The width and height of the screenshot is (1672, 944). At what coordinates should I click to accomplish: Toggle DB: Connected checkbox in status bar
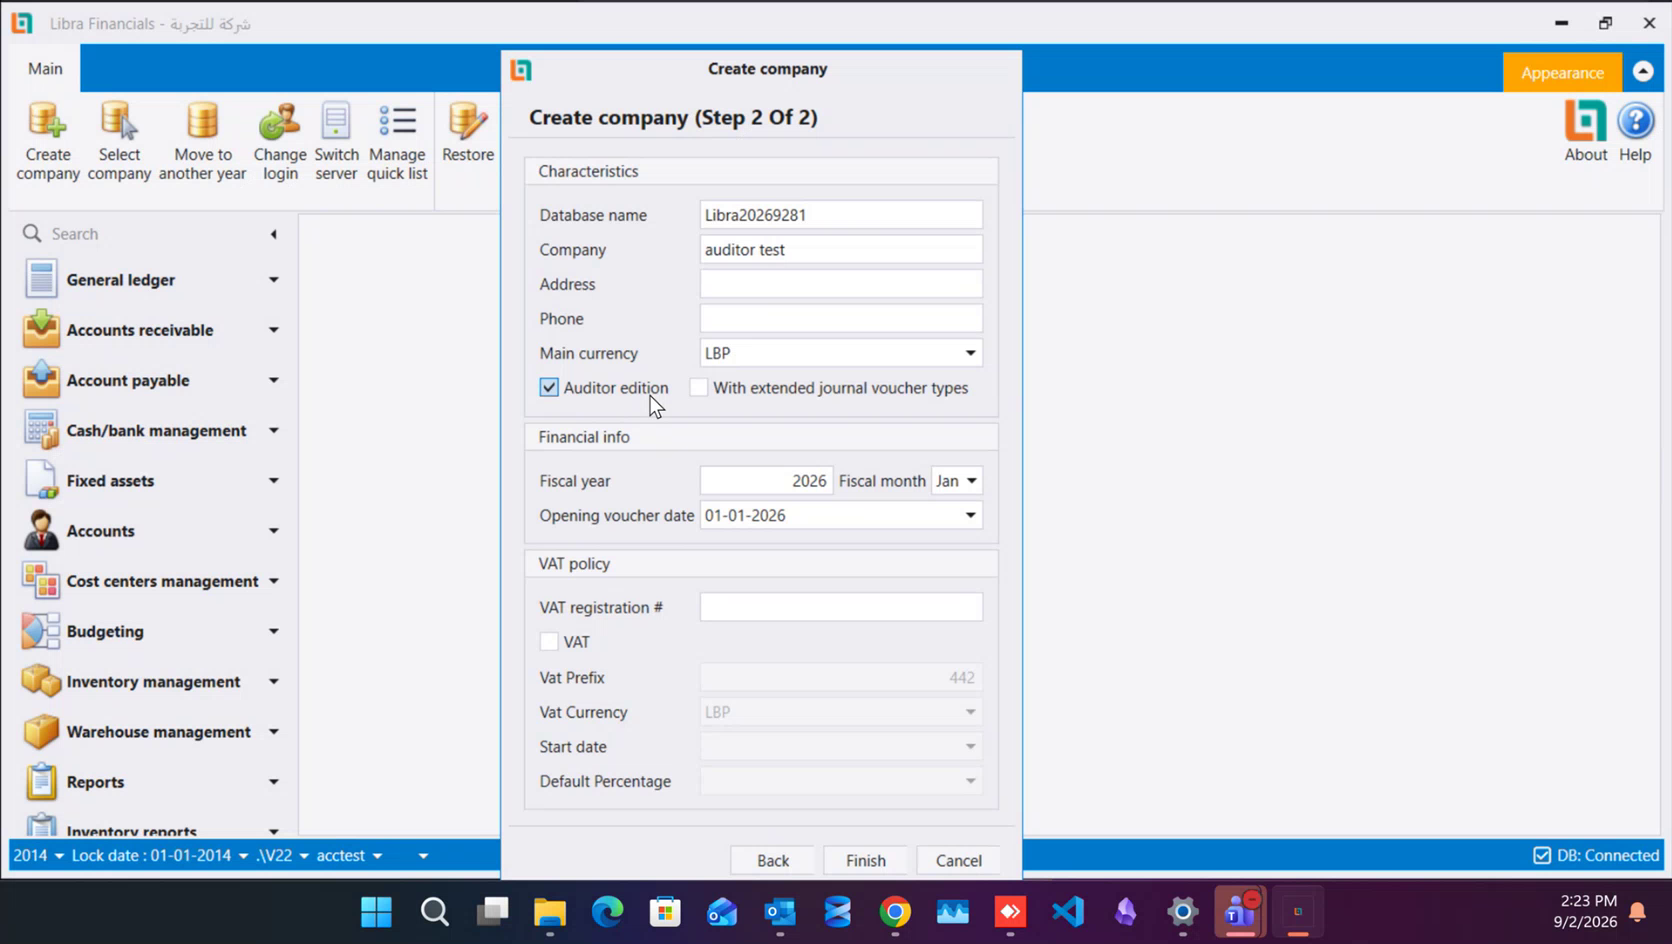point(1542,855)
